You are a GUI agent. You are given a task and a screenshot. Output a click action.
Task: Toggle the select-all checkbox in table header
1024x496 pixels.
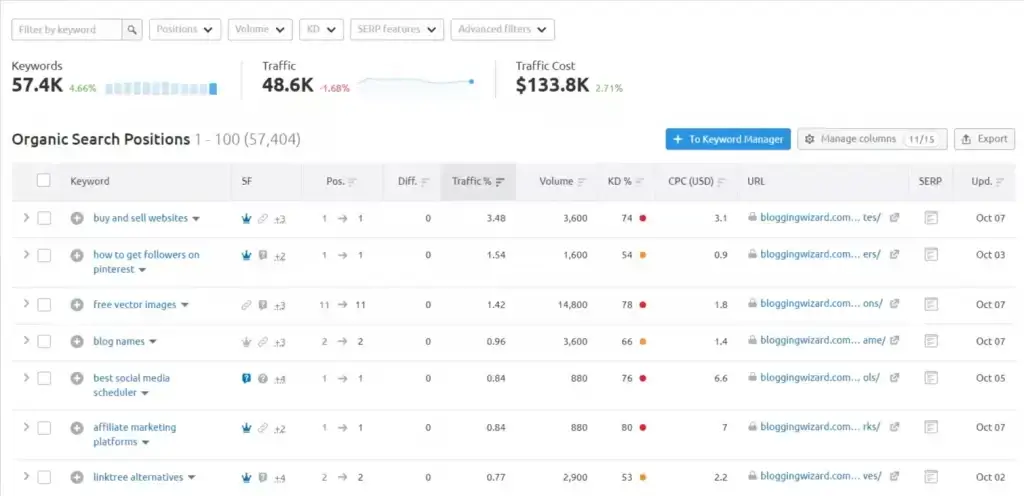coord(44,181)
